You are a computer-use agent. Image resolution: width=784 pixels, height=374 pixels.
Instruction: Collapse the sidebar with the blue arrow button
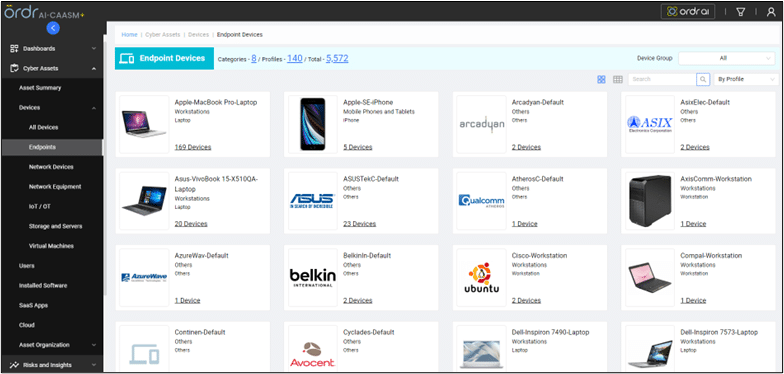tap(53, 28)
